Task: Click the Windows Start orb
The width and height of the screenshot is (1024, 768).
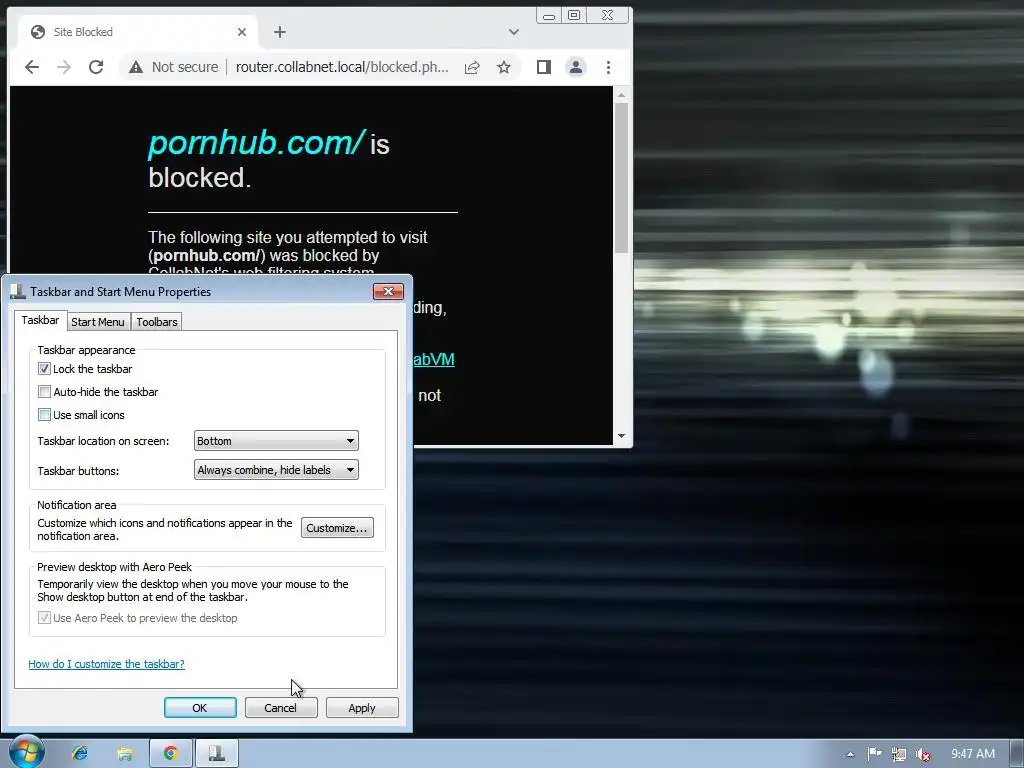Action: click(27, 752)
